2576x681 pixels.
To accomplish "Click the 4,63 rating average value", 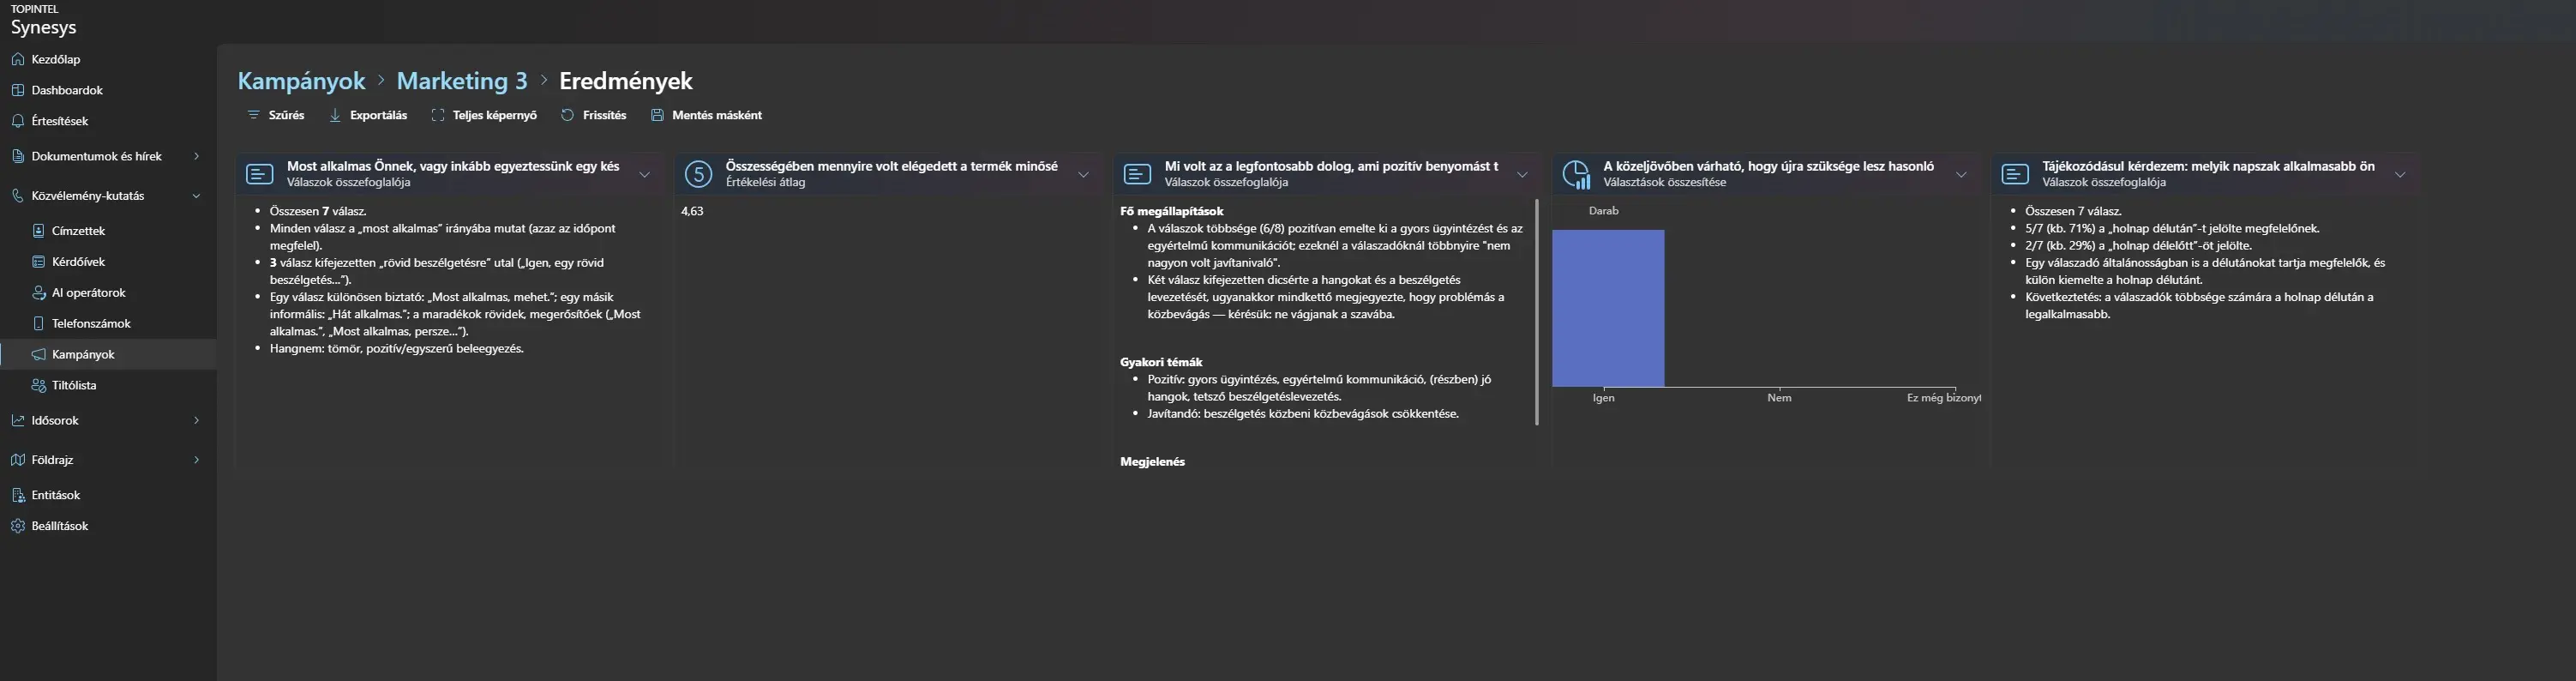I will tap(692, 211).
